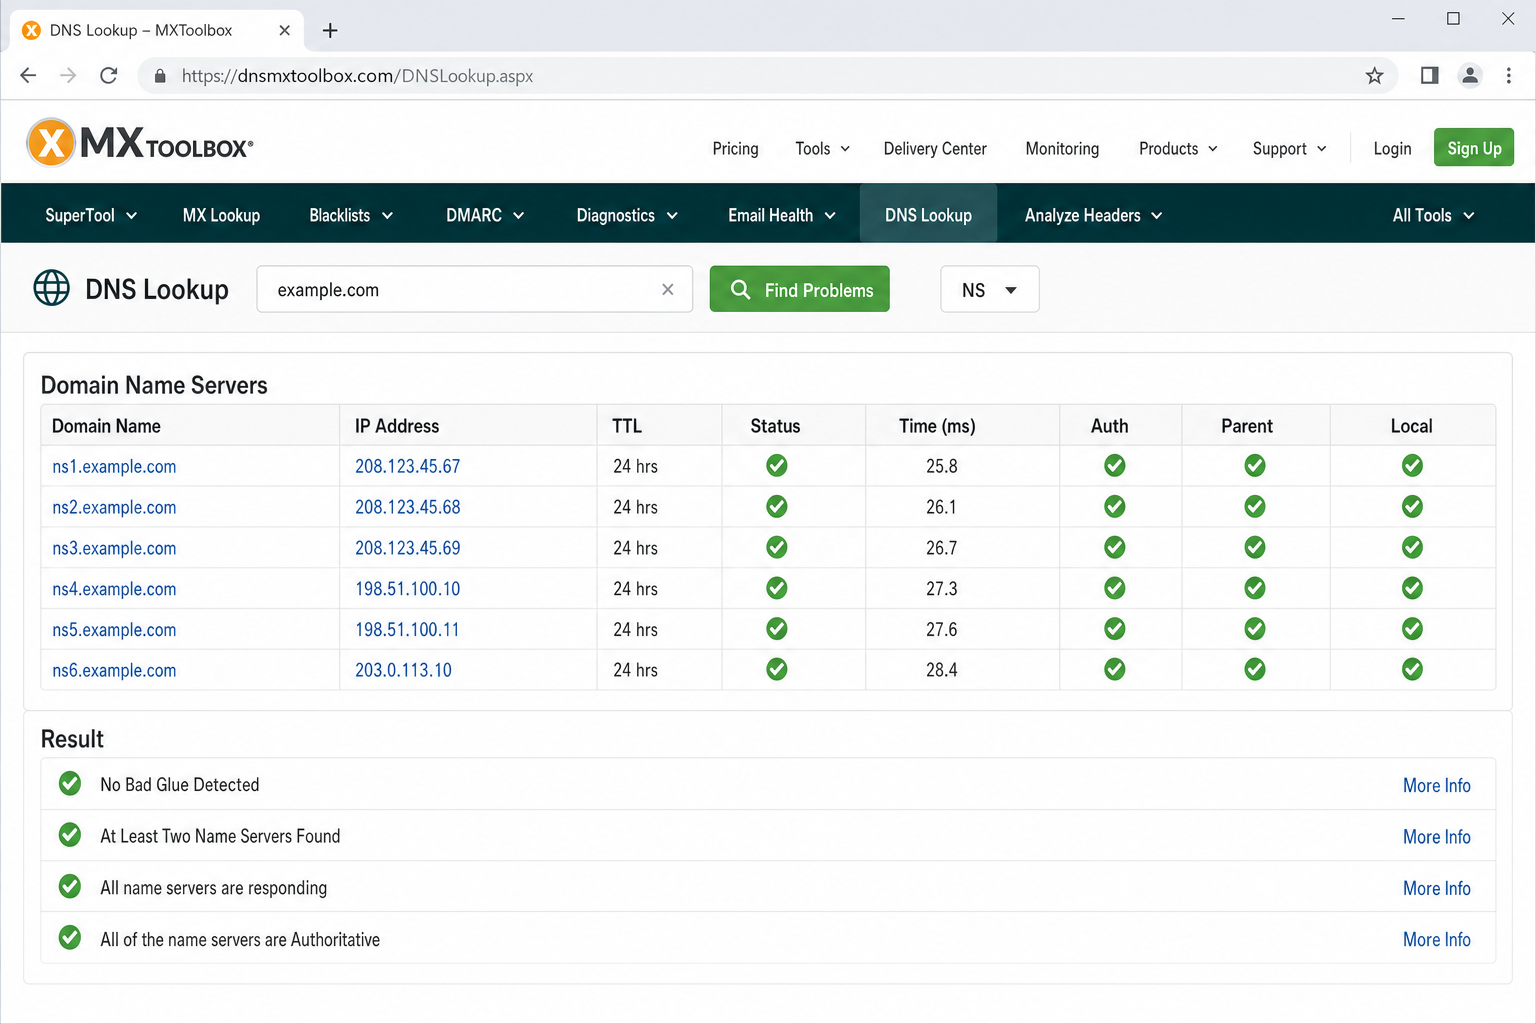
Task: Click the Parent checkmark for ns6.example.com
Action: (x=1255, y=669)
